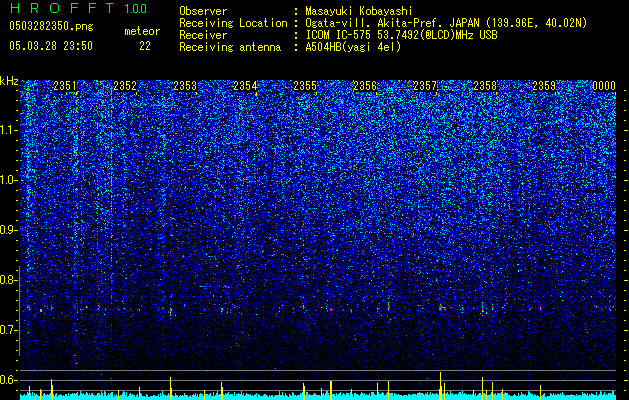Click the tallest yellow signal spike after 2357
The width and height of the screenshot is (629, 400).
click(x=440, y=386)
